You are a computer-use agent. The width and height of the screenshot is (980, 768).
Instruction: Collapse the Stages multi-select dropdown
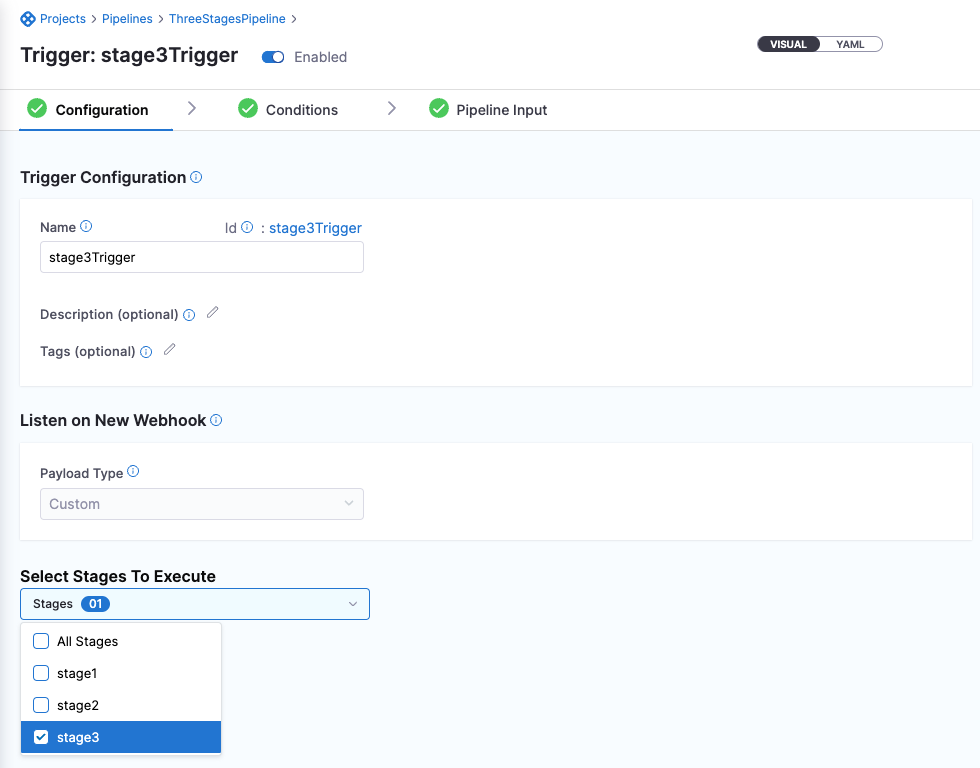pyautogui.click(x=352, y=604)
